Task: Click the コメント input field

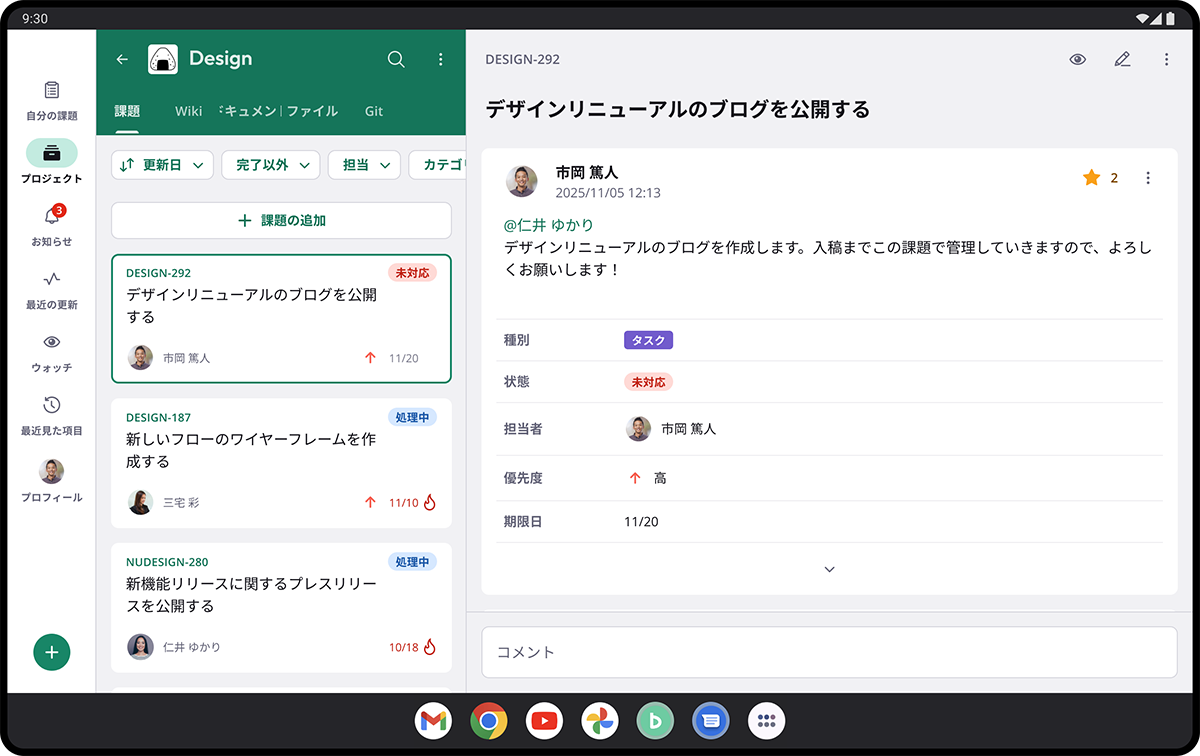Action: pyautogui.click(x=829, y=652)
